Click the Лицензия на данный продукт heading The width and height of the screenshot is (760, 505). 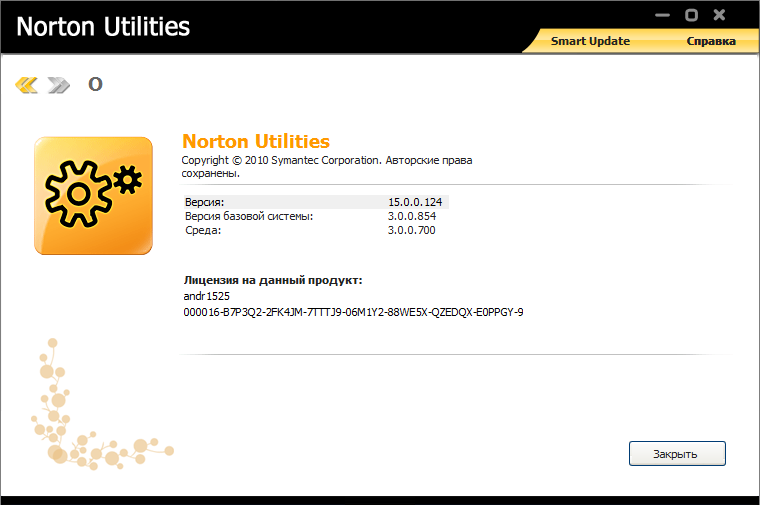click(273, 280)
